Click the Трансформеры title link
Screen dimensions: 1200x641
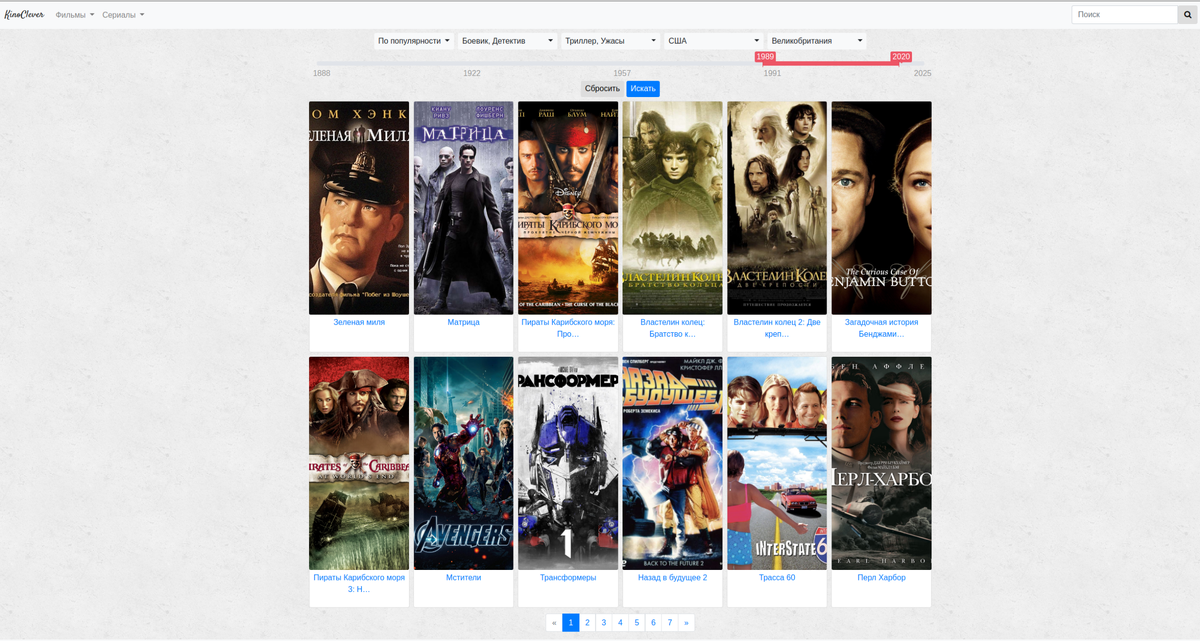(x=568, y=577)
